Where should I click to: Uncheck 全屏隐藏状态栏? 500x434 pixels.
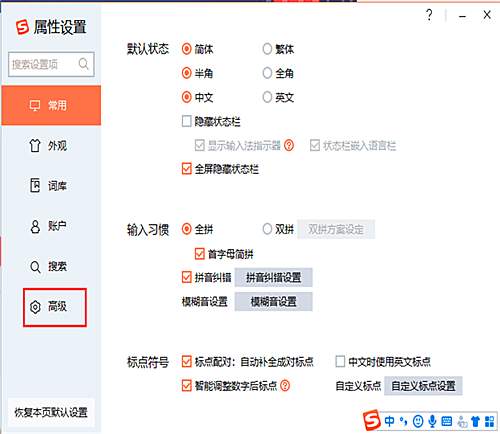186,169
